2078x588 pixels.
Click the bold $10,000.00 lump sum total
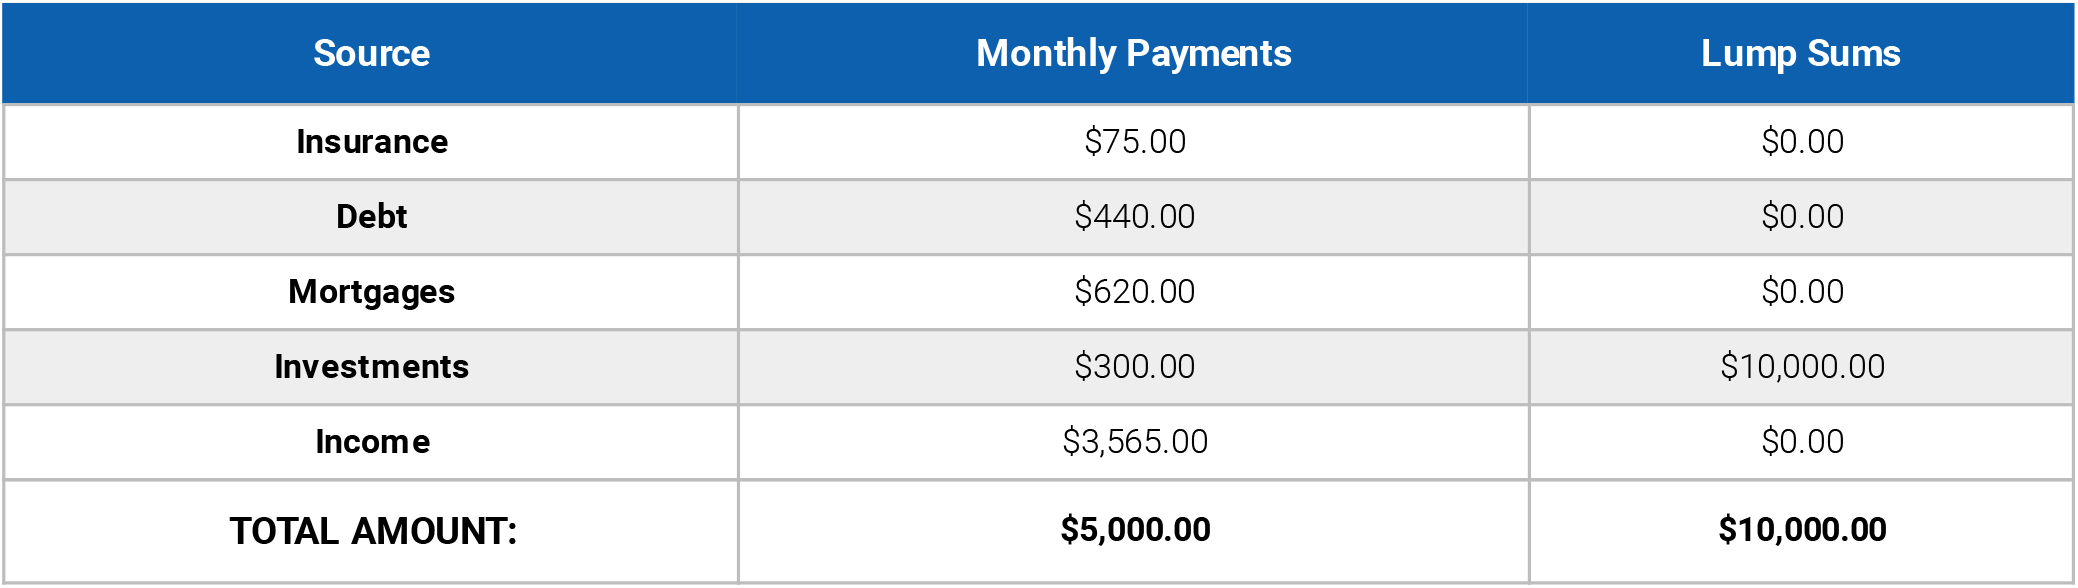click(x=1802, y=530)
